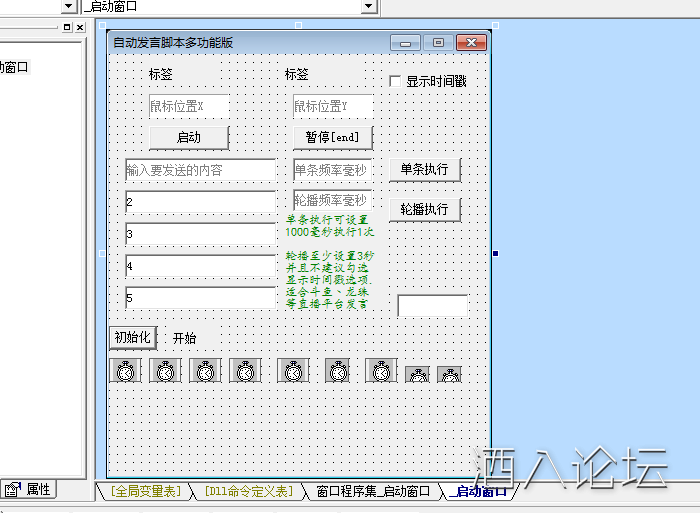The image size is (700, 513).
Task: Select the fourth timer component icon
Action: [245, 371]
